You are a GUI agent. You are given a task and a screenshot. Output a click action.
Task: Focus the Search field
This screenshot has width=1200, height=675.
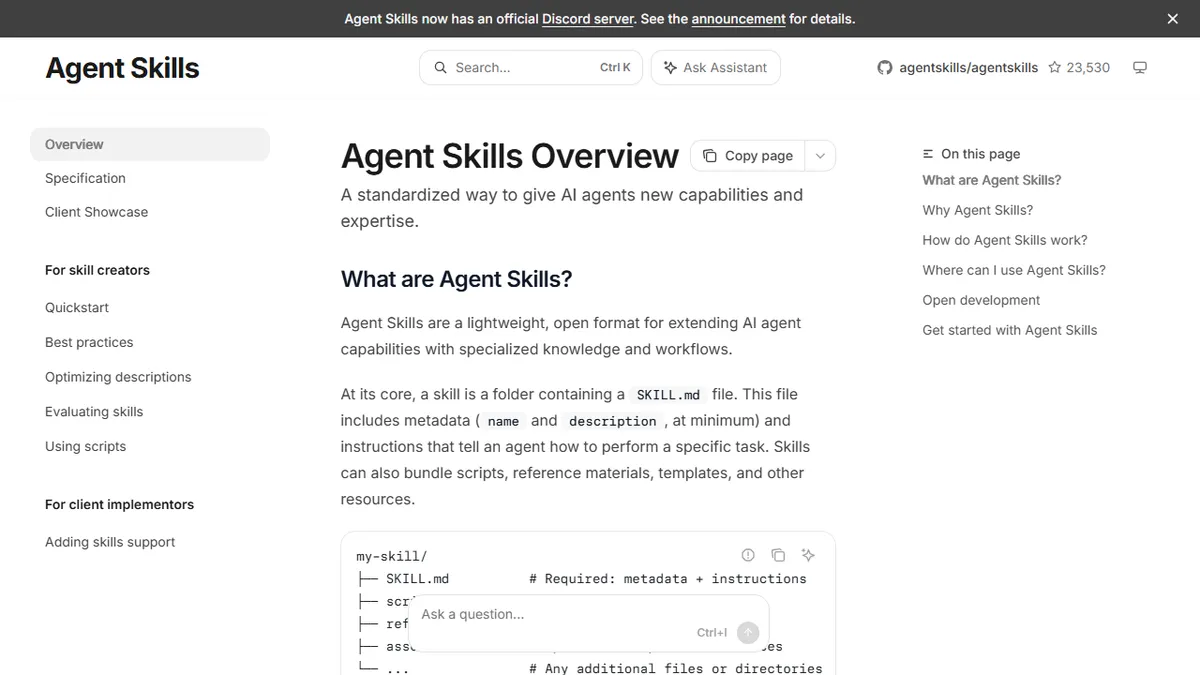point(530,68)
